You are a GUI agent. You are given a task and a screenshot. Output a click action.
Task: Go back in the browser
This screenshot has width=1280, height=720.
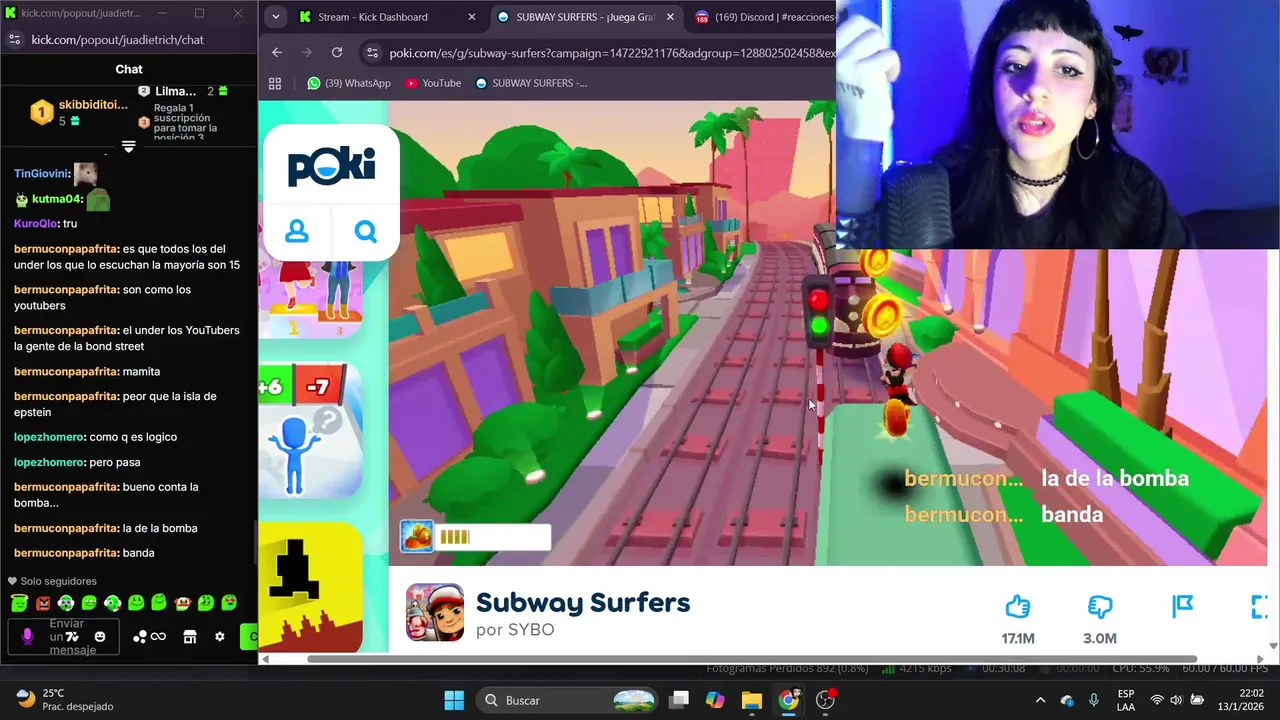point(277,53)
